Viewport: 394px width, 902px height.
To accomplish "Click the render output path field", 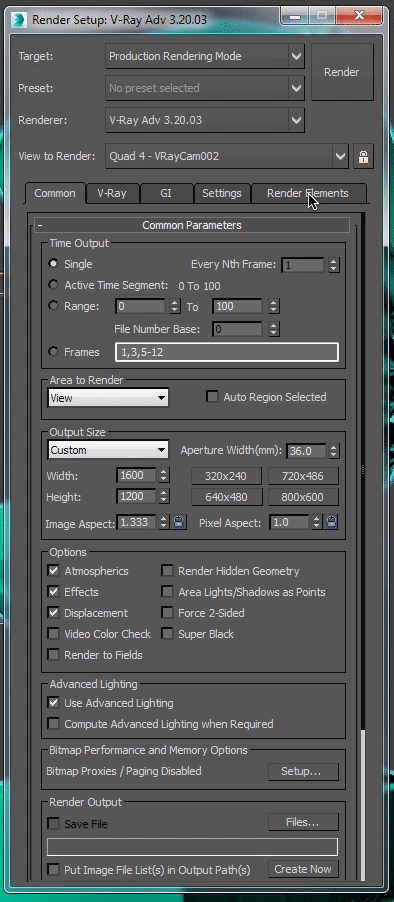I will coord(193,847).
